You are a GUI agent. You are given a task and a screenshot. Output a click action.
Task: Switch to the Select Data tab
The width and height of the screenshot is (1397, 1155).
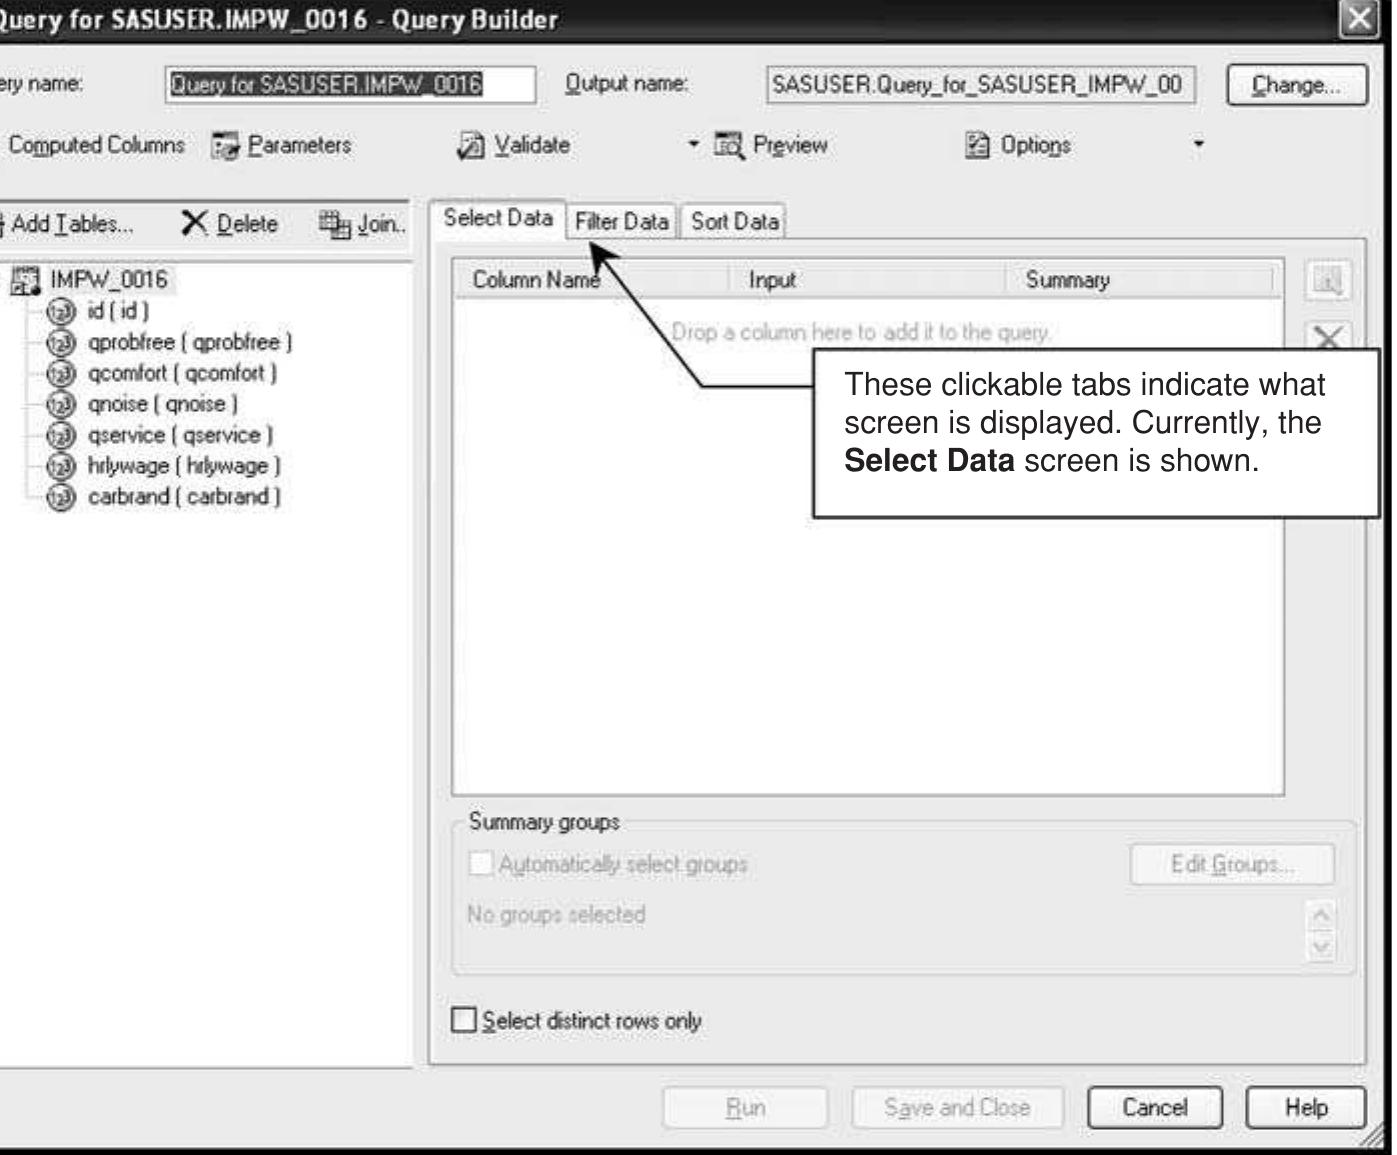pyautogui.click(x=498, y=219)
